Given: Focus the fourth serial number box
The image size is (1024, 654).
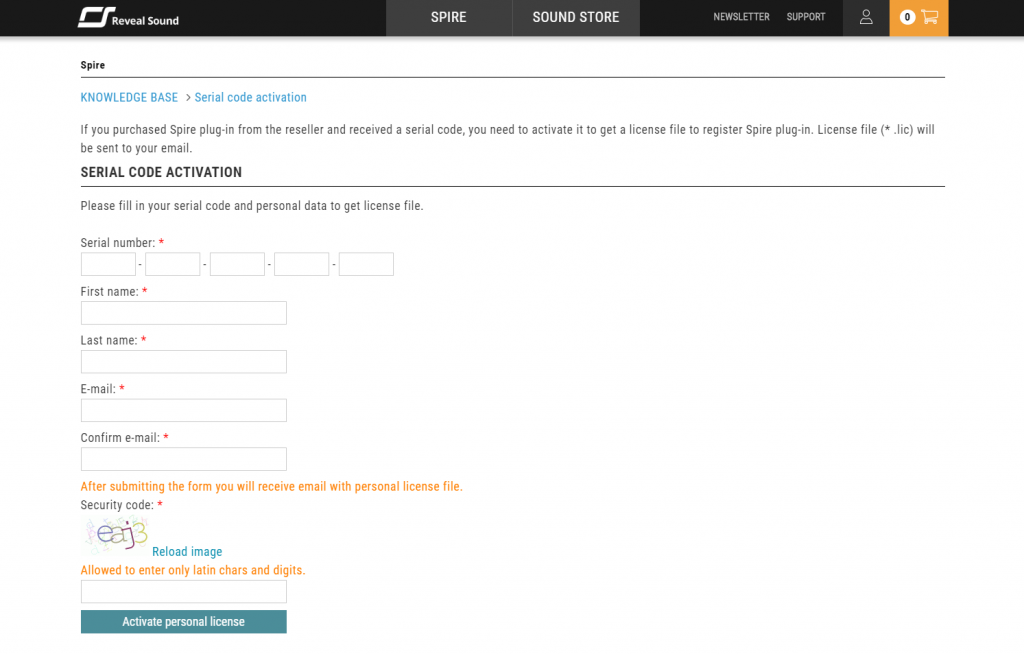Looking at the screenshot, I should coord(302,264).
